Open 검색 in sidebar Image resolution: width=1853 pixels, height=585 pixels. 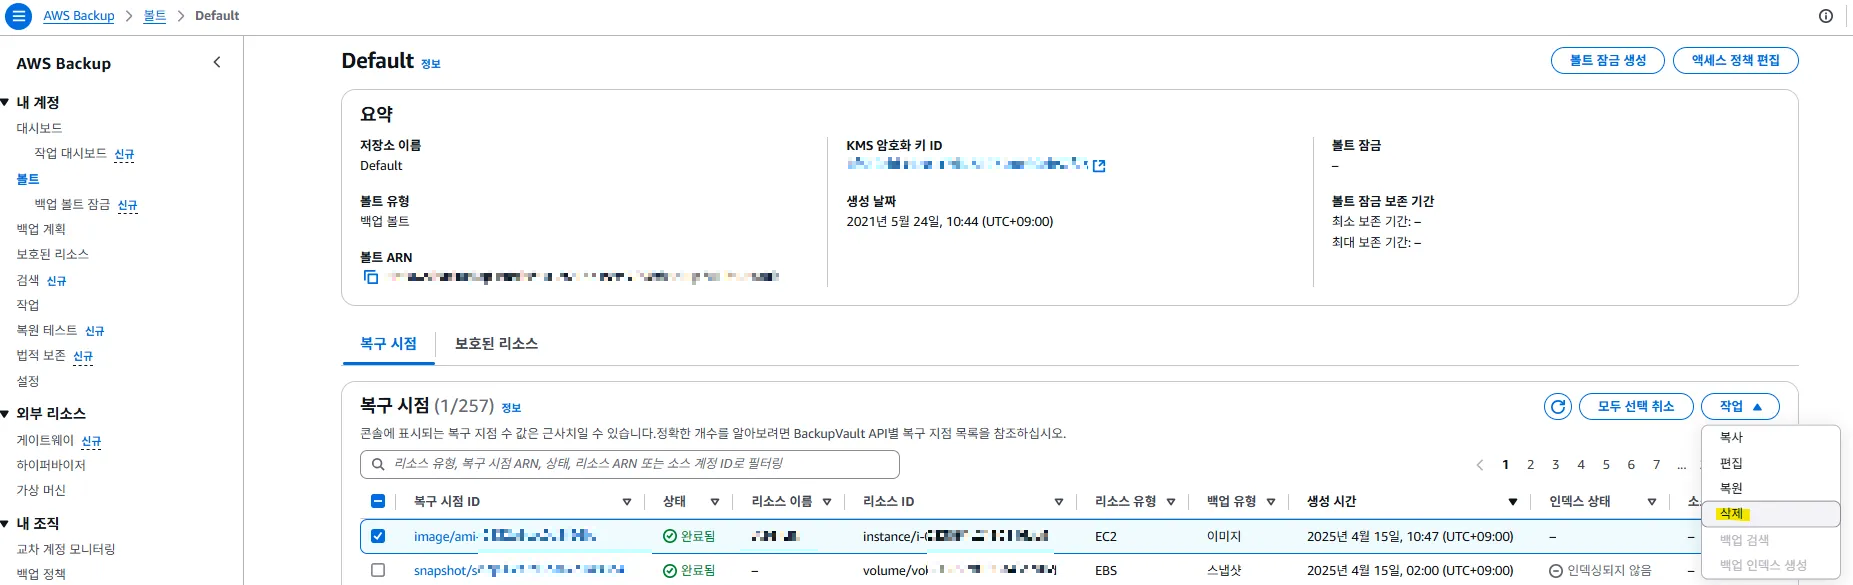(x=28, y=280)
